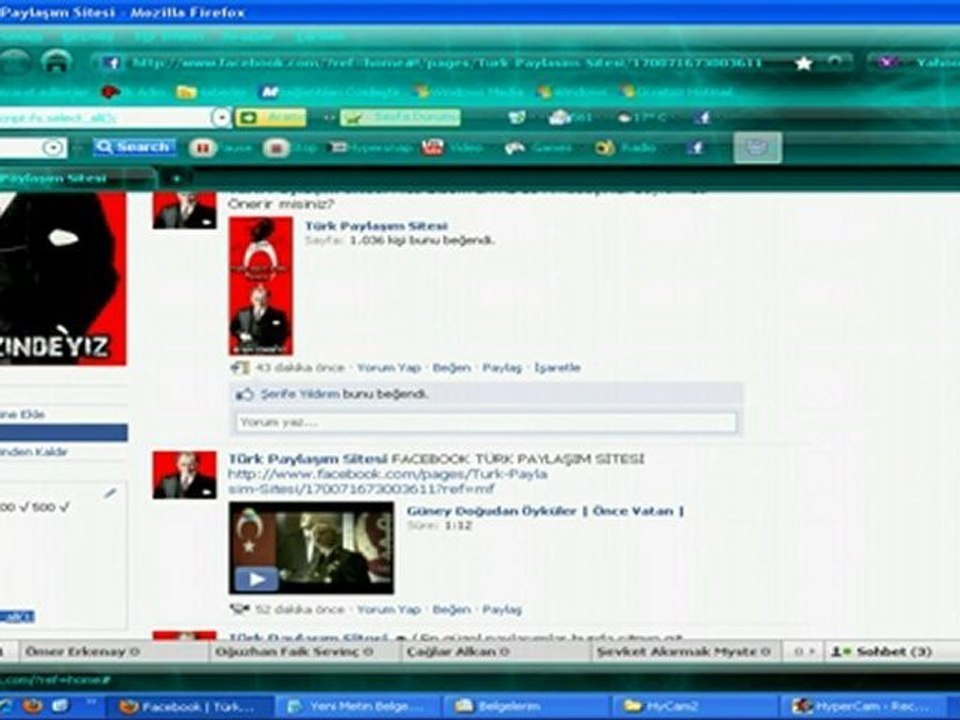
Task: Click the red Stop icon on toolbar
Action: click(x=276, y=148)
